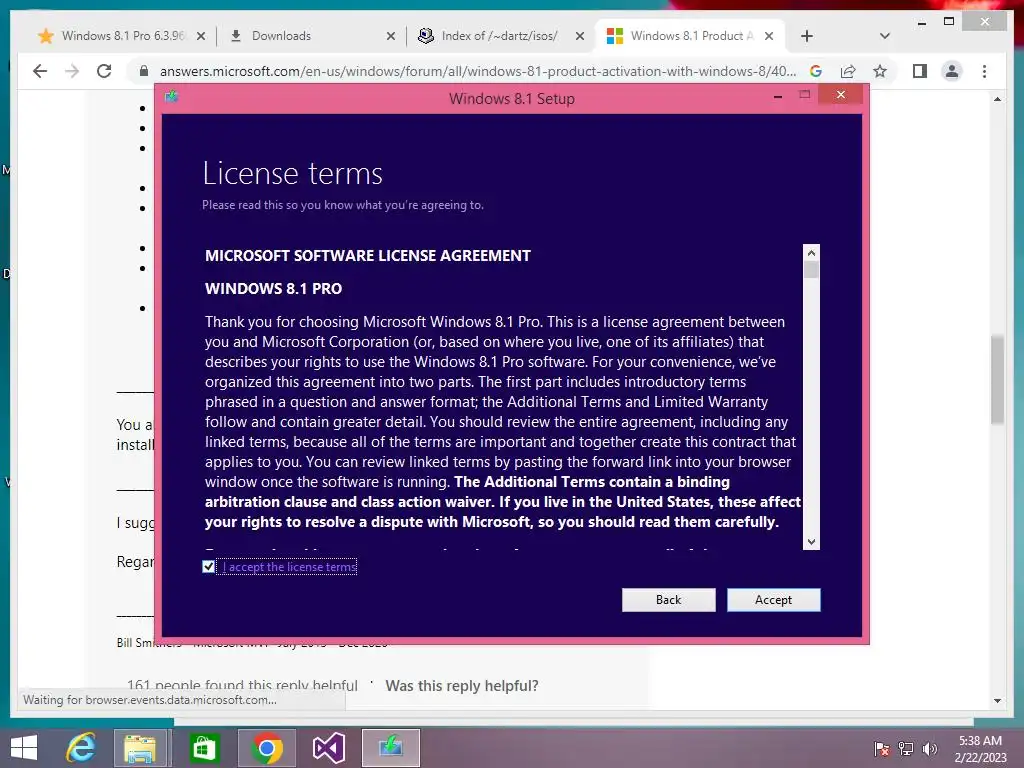This screenshot has height=768, width=1024.
Task: Click the site lock icon in address bar
Action: (144, 71)
